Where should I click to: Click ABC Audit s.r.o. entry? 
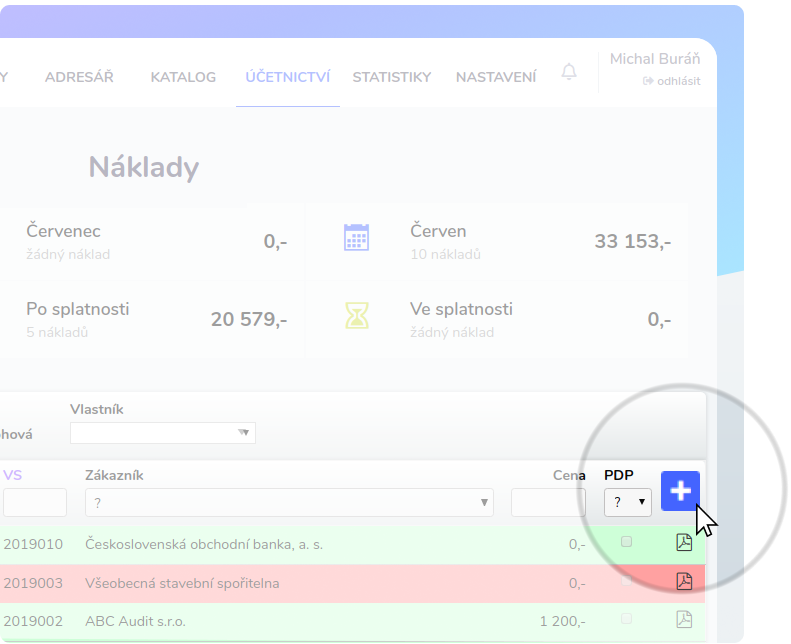(x=135, y=621)
